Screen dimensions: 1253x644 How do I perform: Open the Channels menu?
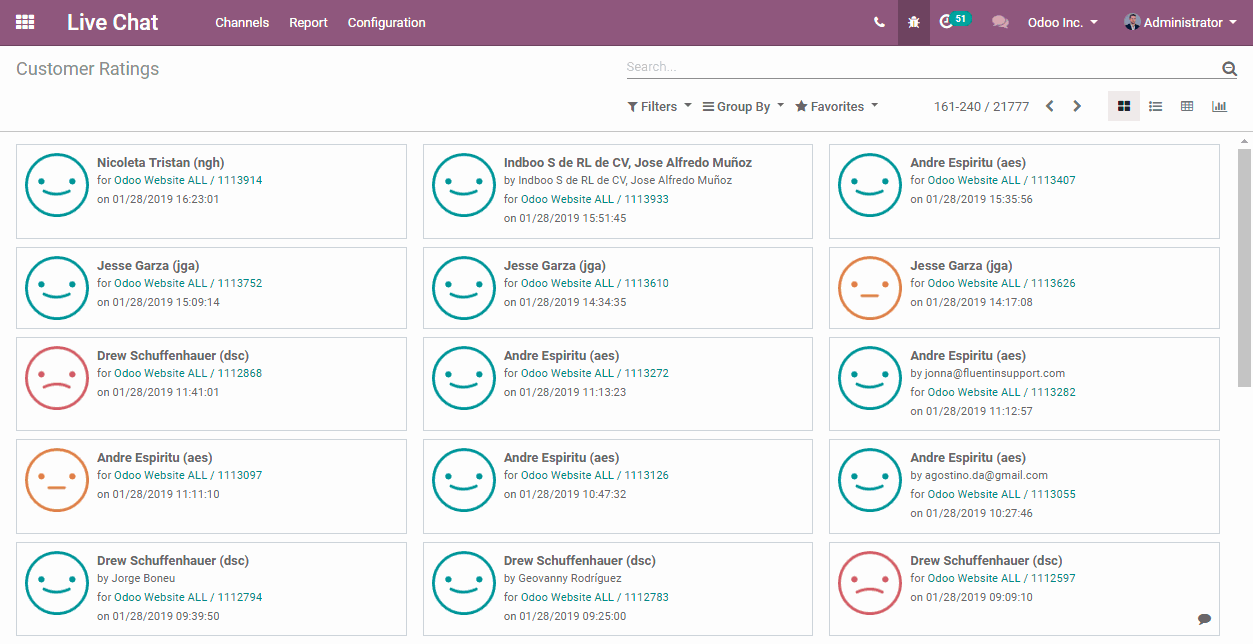[242, 22]
